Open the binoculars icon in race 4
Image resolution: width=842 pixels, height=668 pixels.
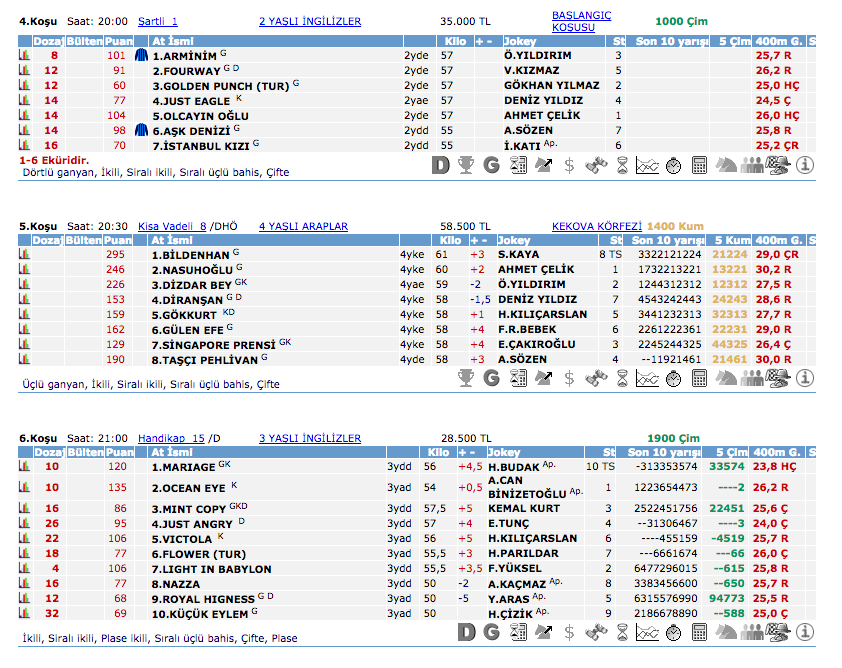coord(596,165)
